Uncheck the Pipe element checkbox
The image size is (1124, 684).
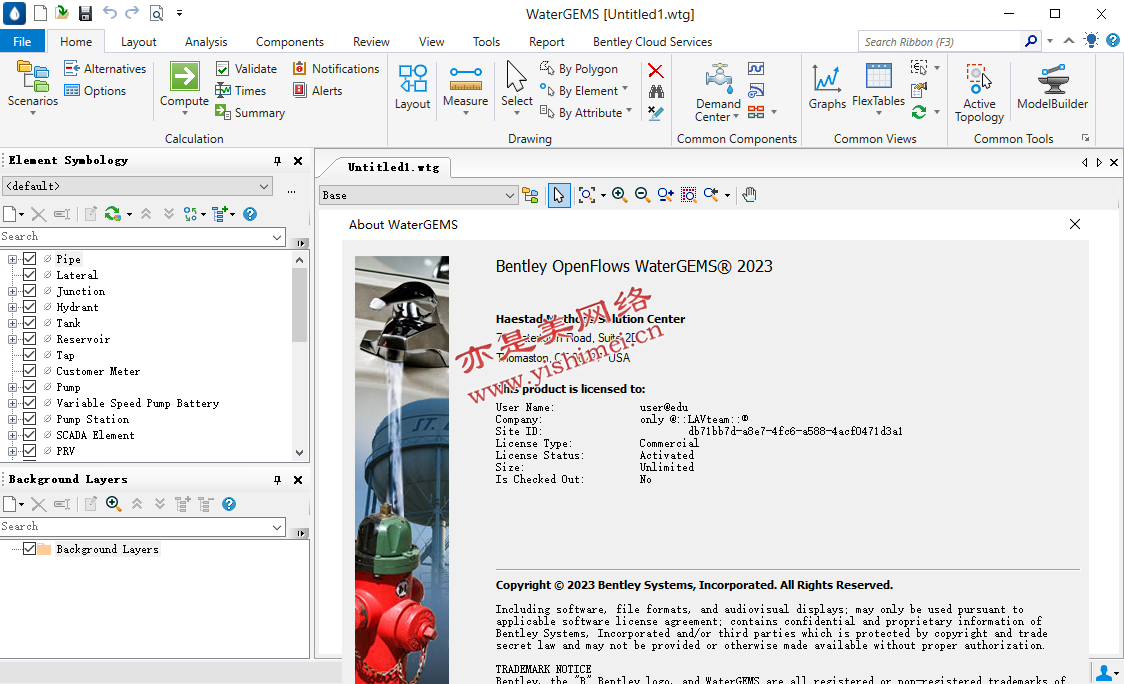tap(29, 259)
